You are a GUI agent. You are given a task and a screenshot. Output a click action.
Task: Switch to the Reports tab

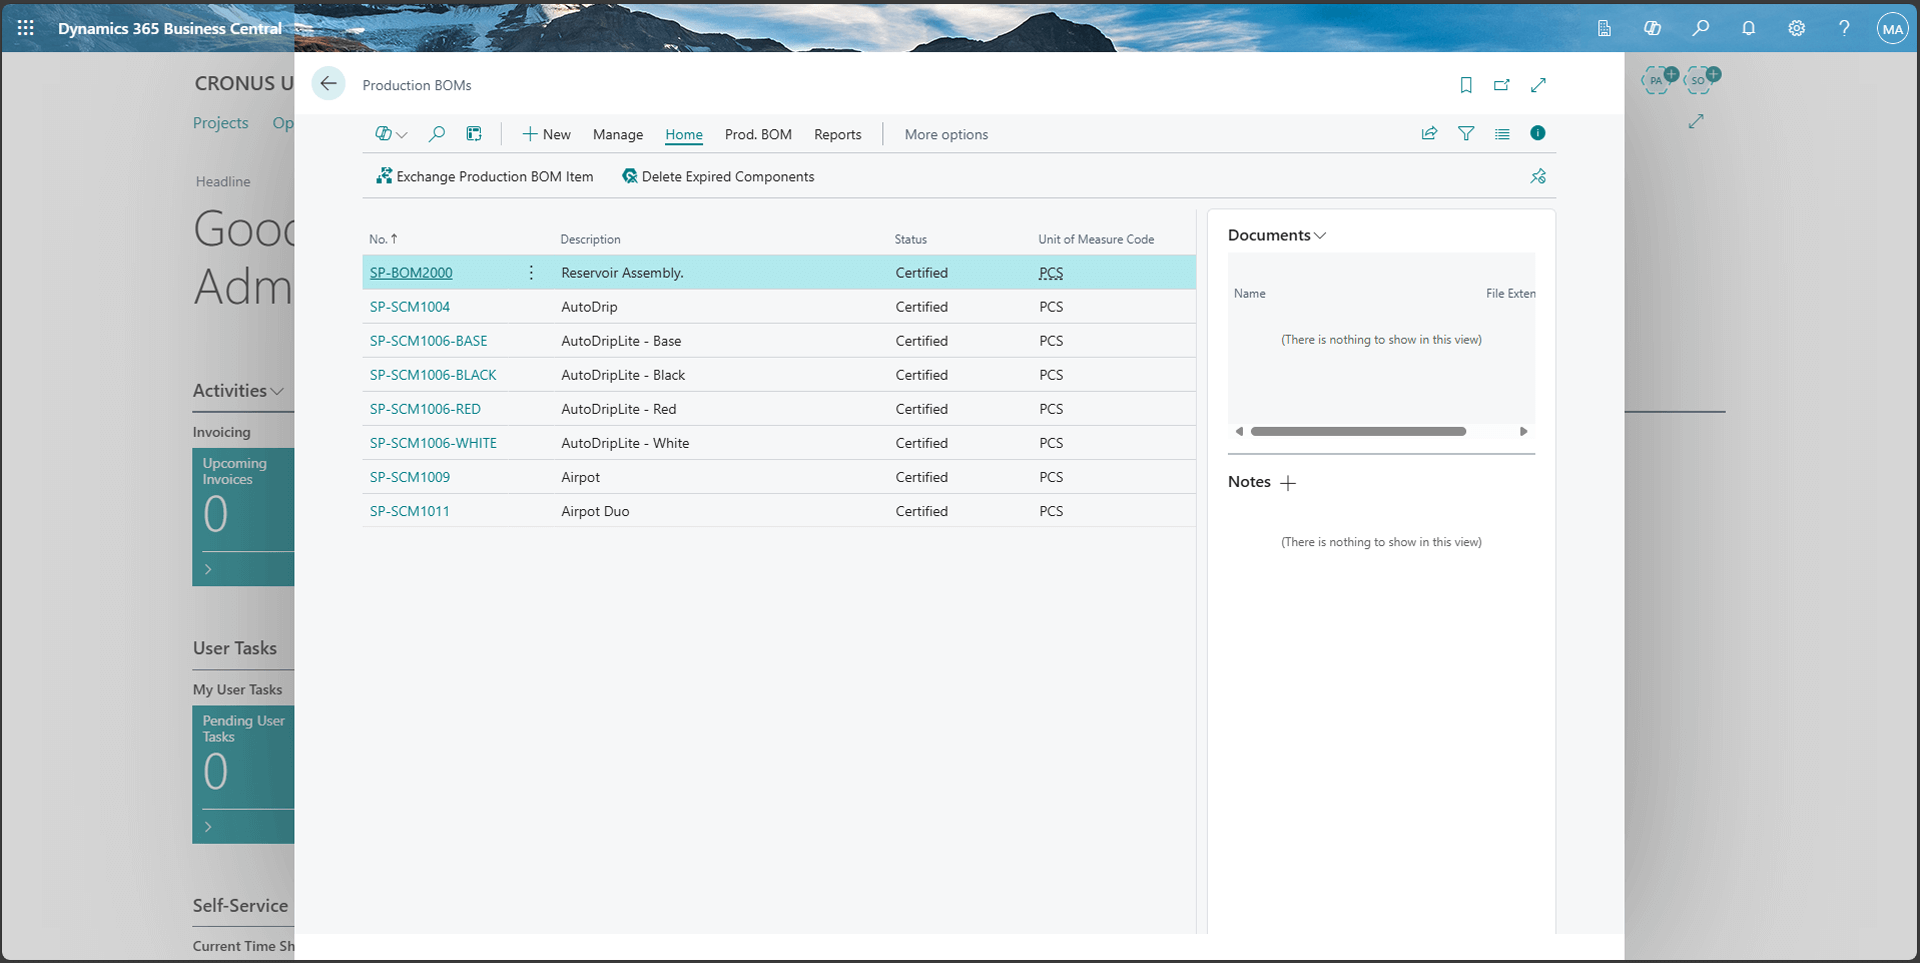coord(837,134)
